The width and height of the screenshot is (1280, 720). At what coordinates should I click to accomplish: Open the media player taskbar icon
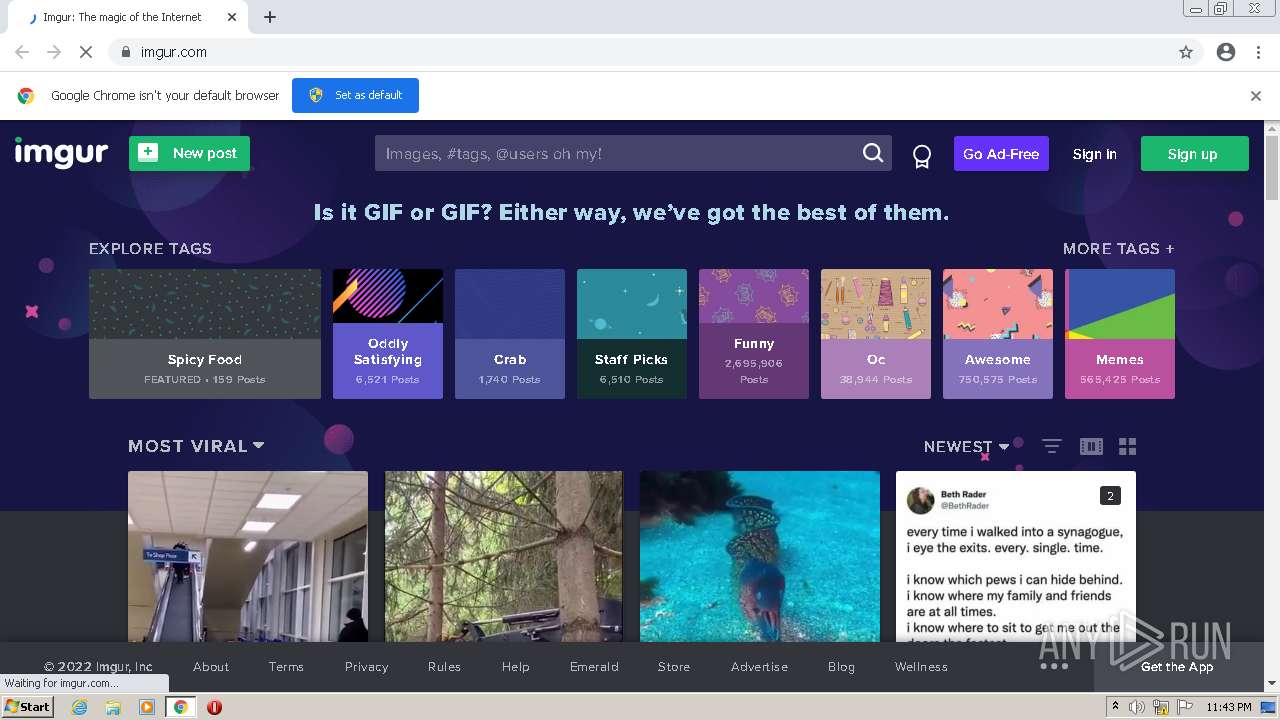pos(147,707)
